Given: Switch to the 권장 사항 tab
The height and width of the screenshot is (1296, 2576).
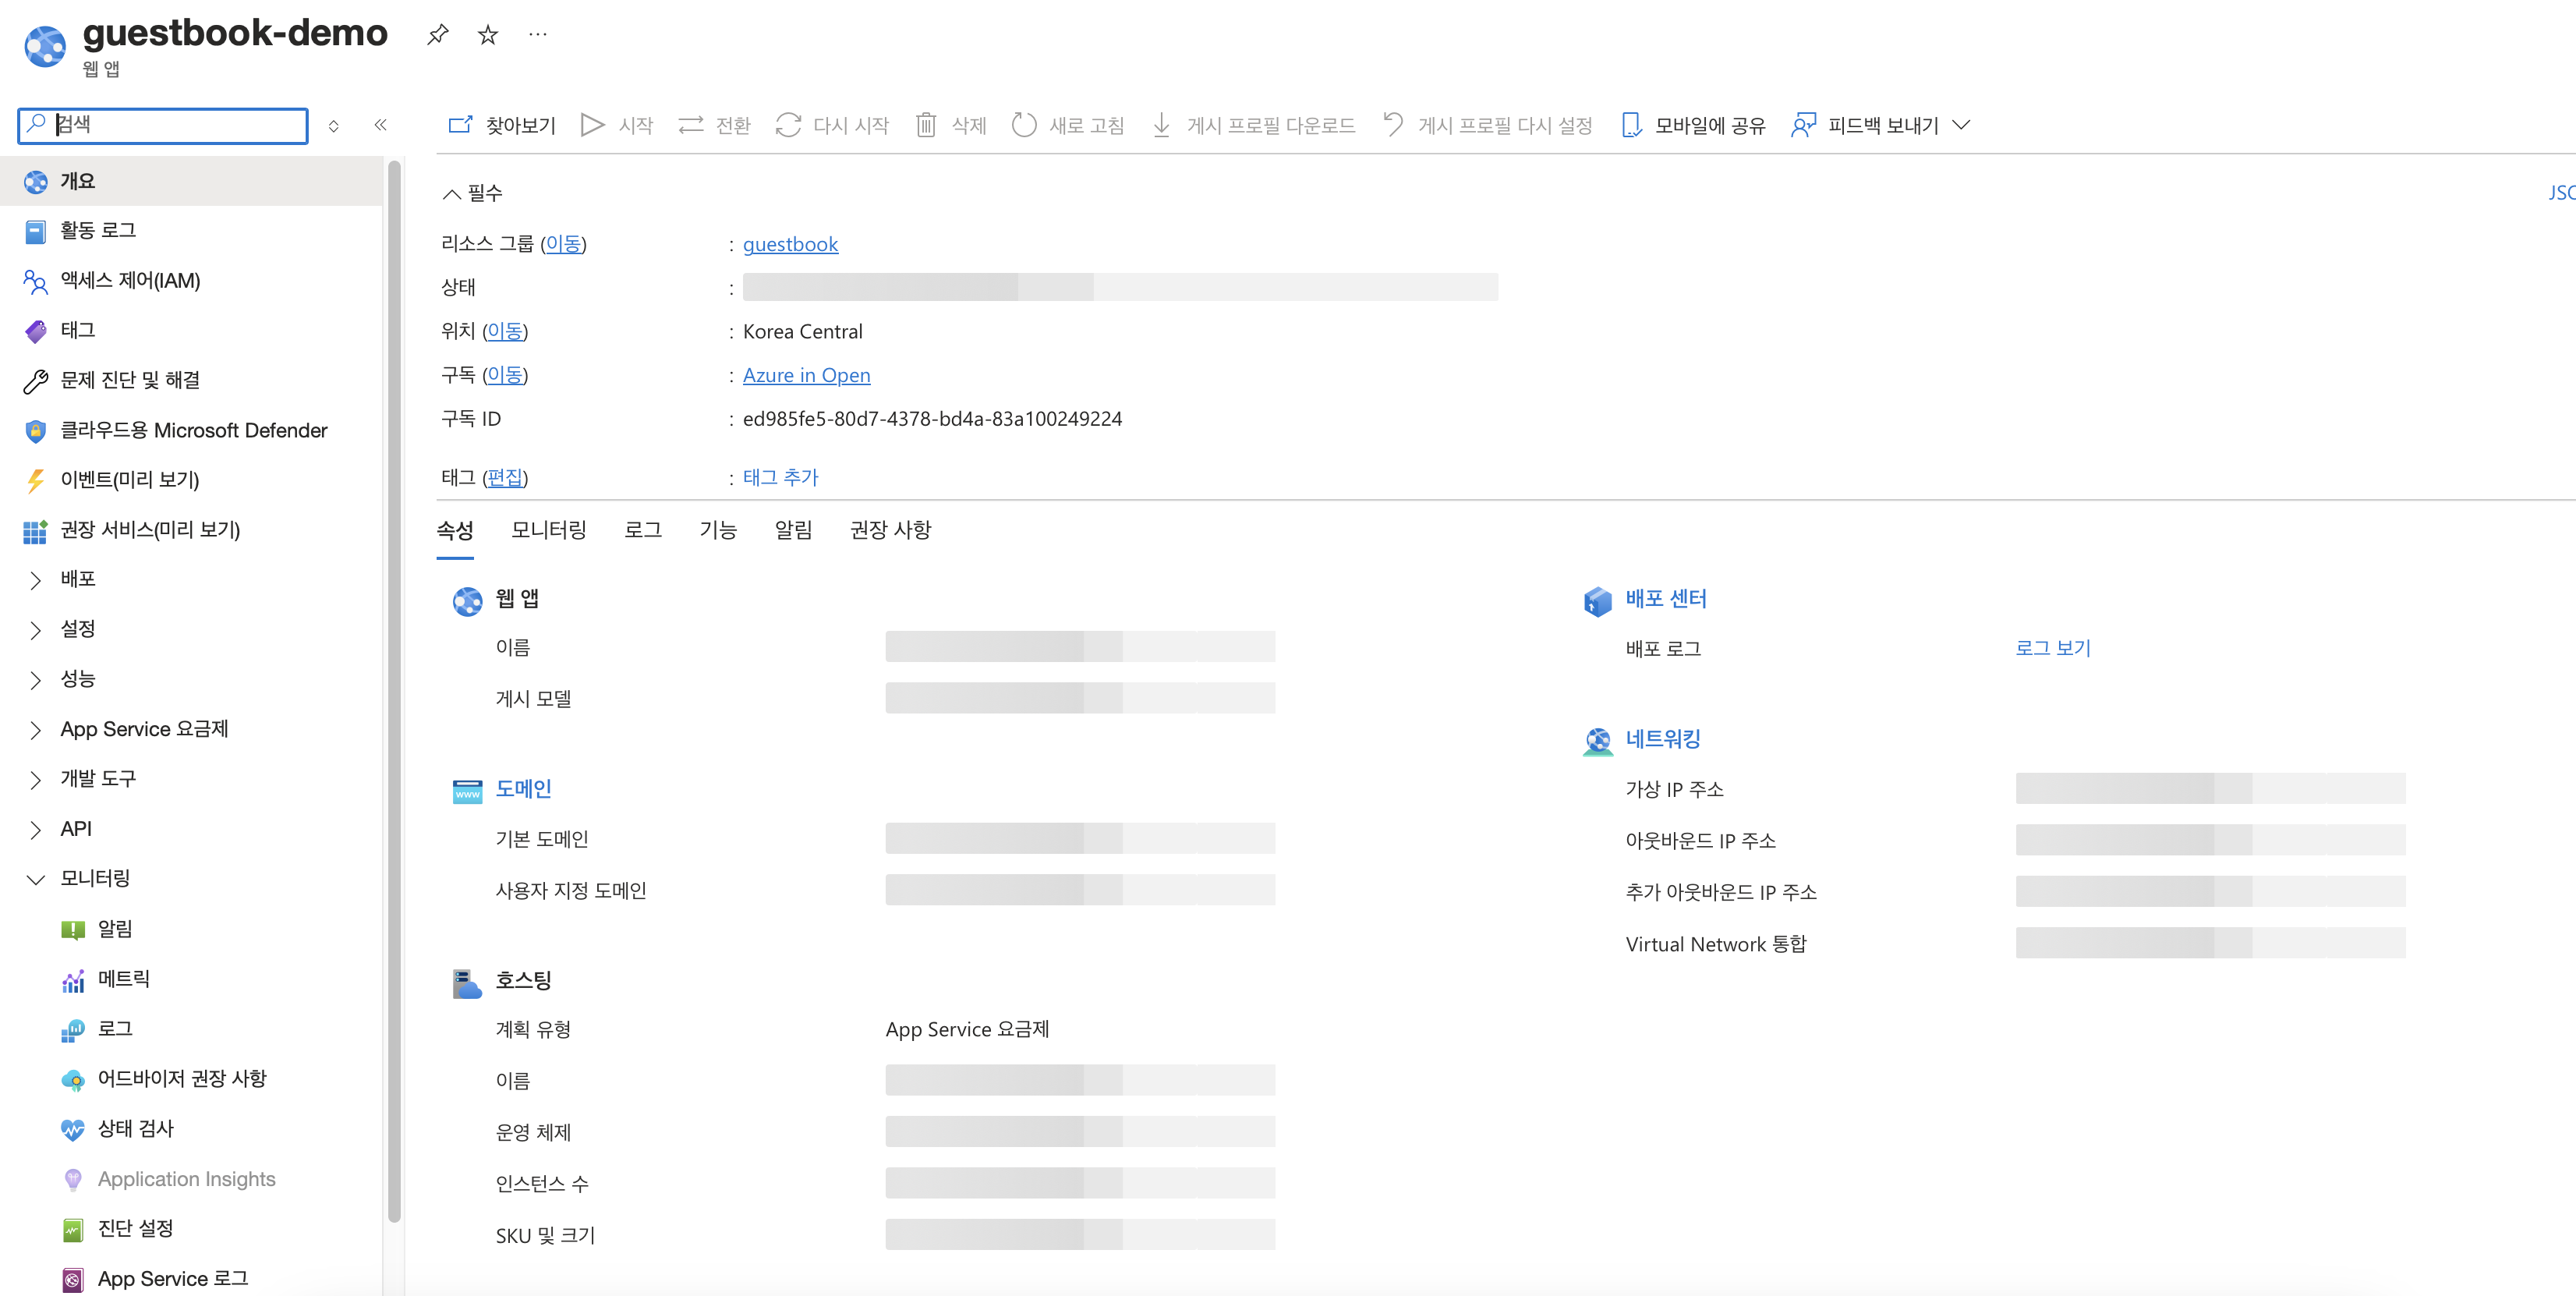Looking at the screenshot, I should (890, 530).
